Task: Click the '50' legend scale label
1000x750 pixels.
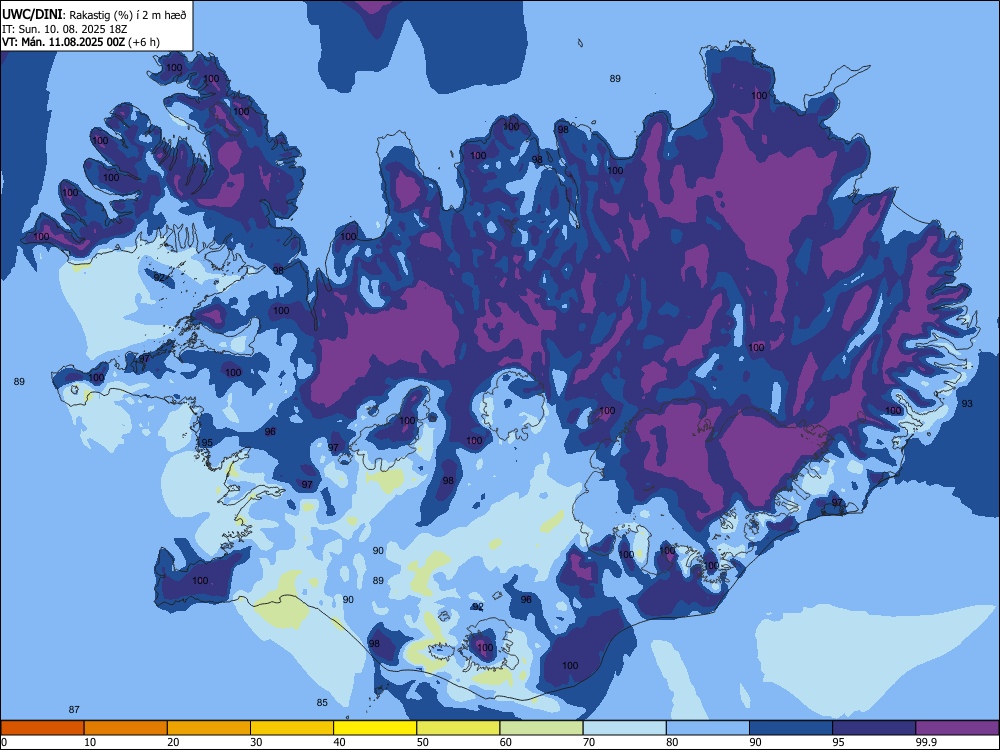Action: (x=422, y=742)
